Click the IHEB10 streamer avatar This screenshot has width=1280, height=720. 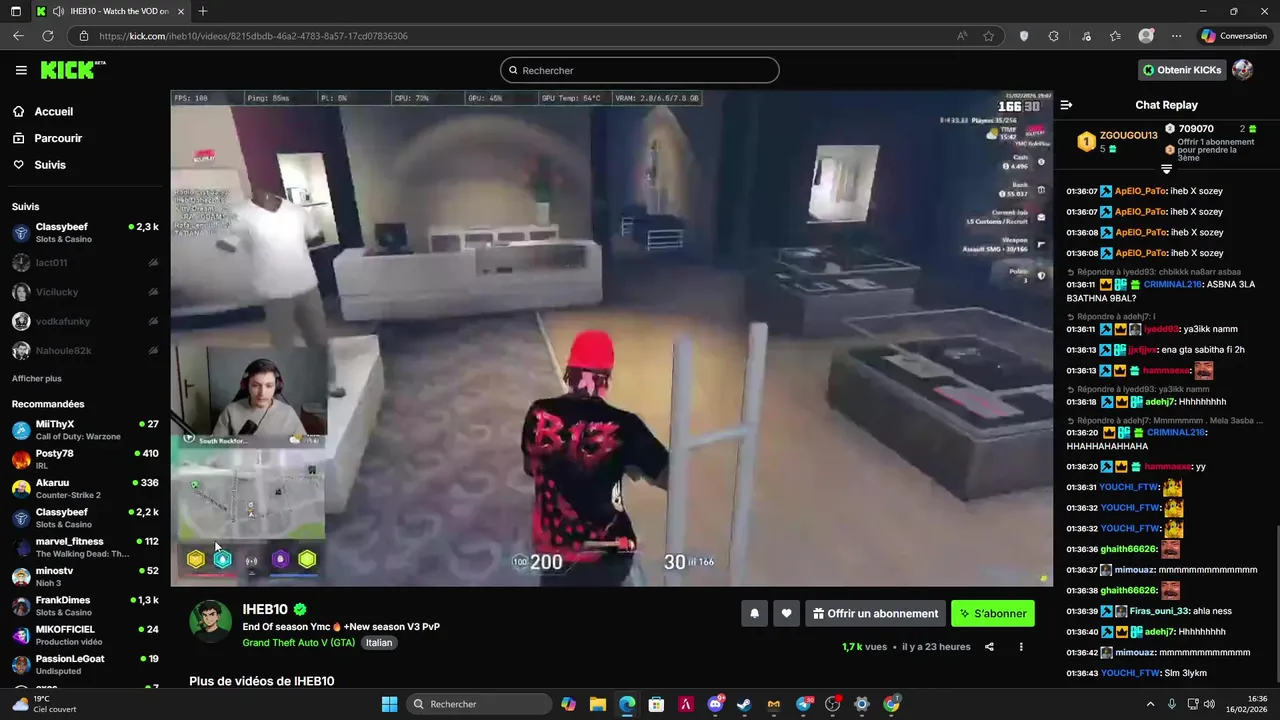pos(211,622)
